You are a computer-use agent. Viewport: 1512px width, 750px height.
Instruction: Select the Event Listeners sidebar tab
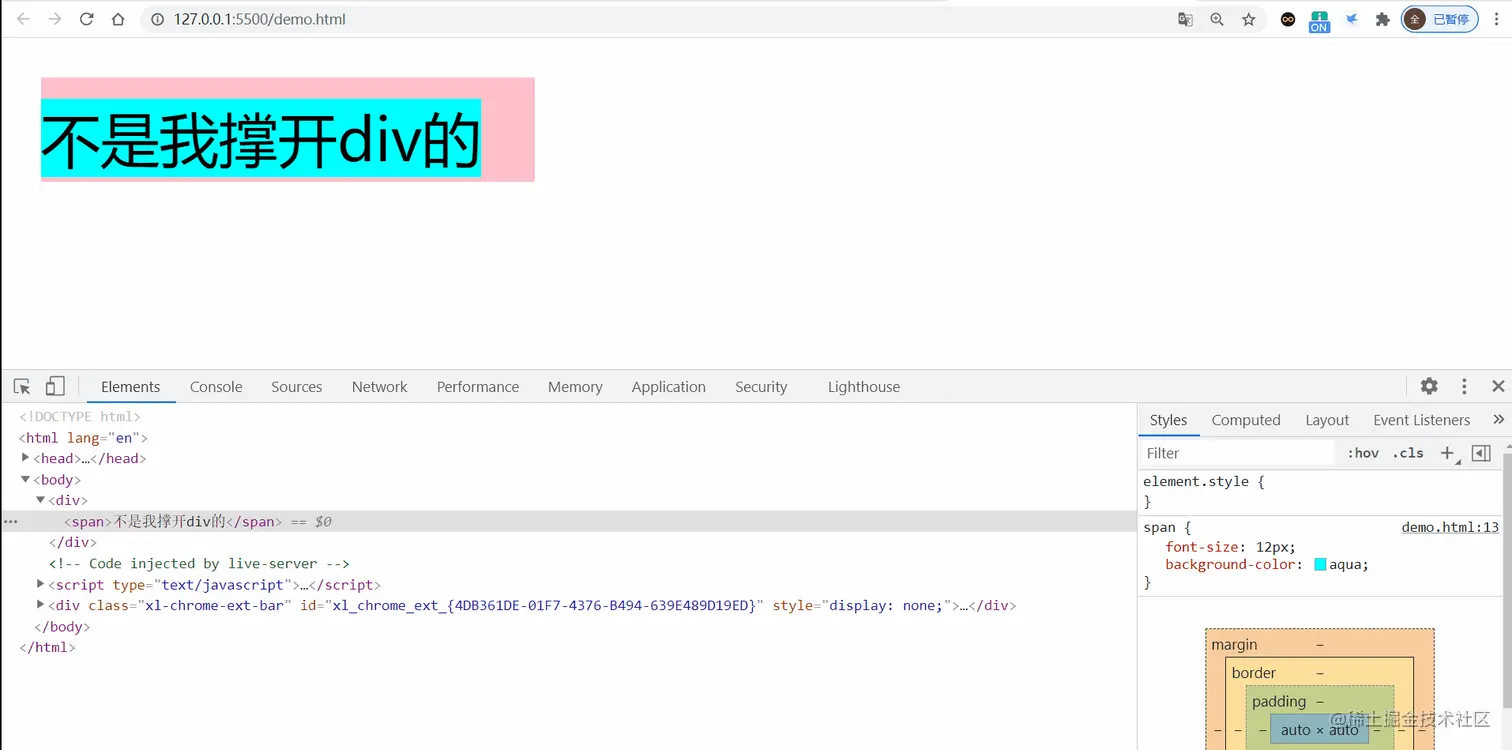(x=1422, y=420)
